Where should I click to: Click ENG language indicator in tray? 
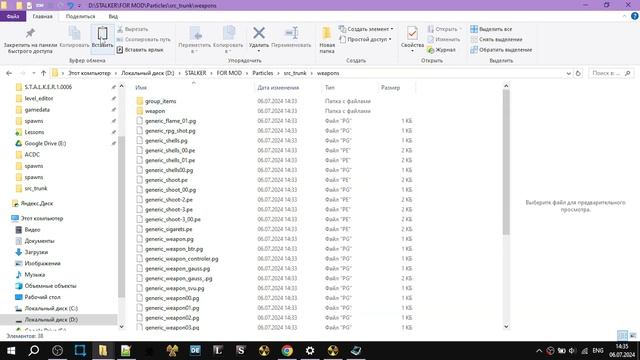click(598, 351)
